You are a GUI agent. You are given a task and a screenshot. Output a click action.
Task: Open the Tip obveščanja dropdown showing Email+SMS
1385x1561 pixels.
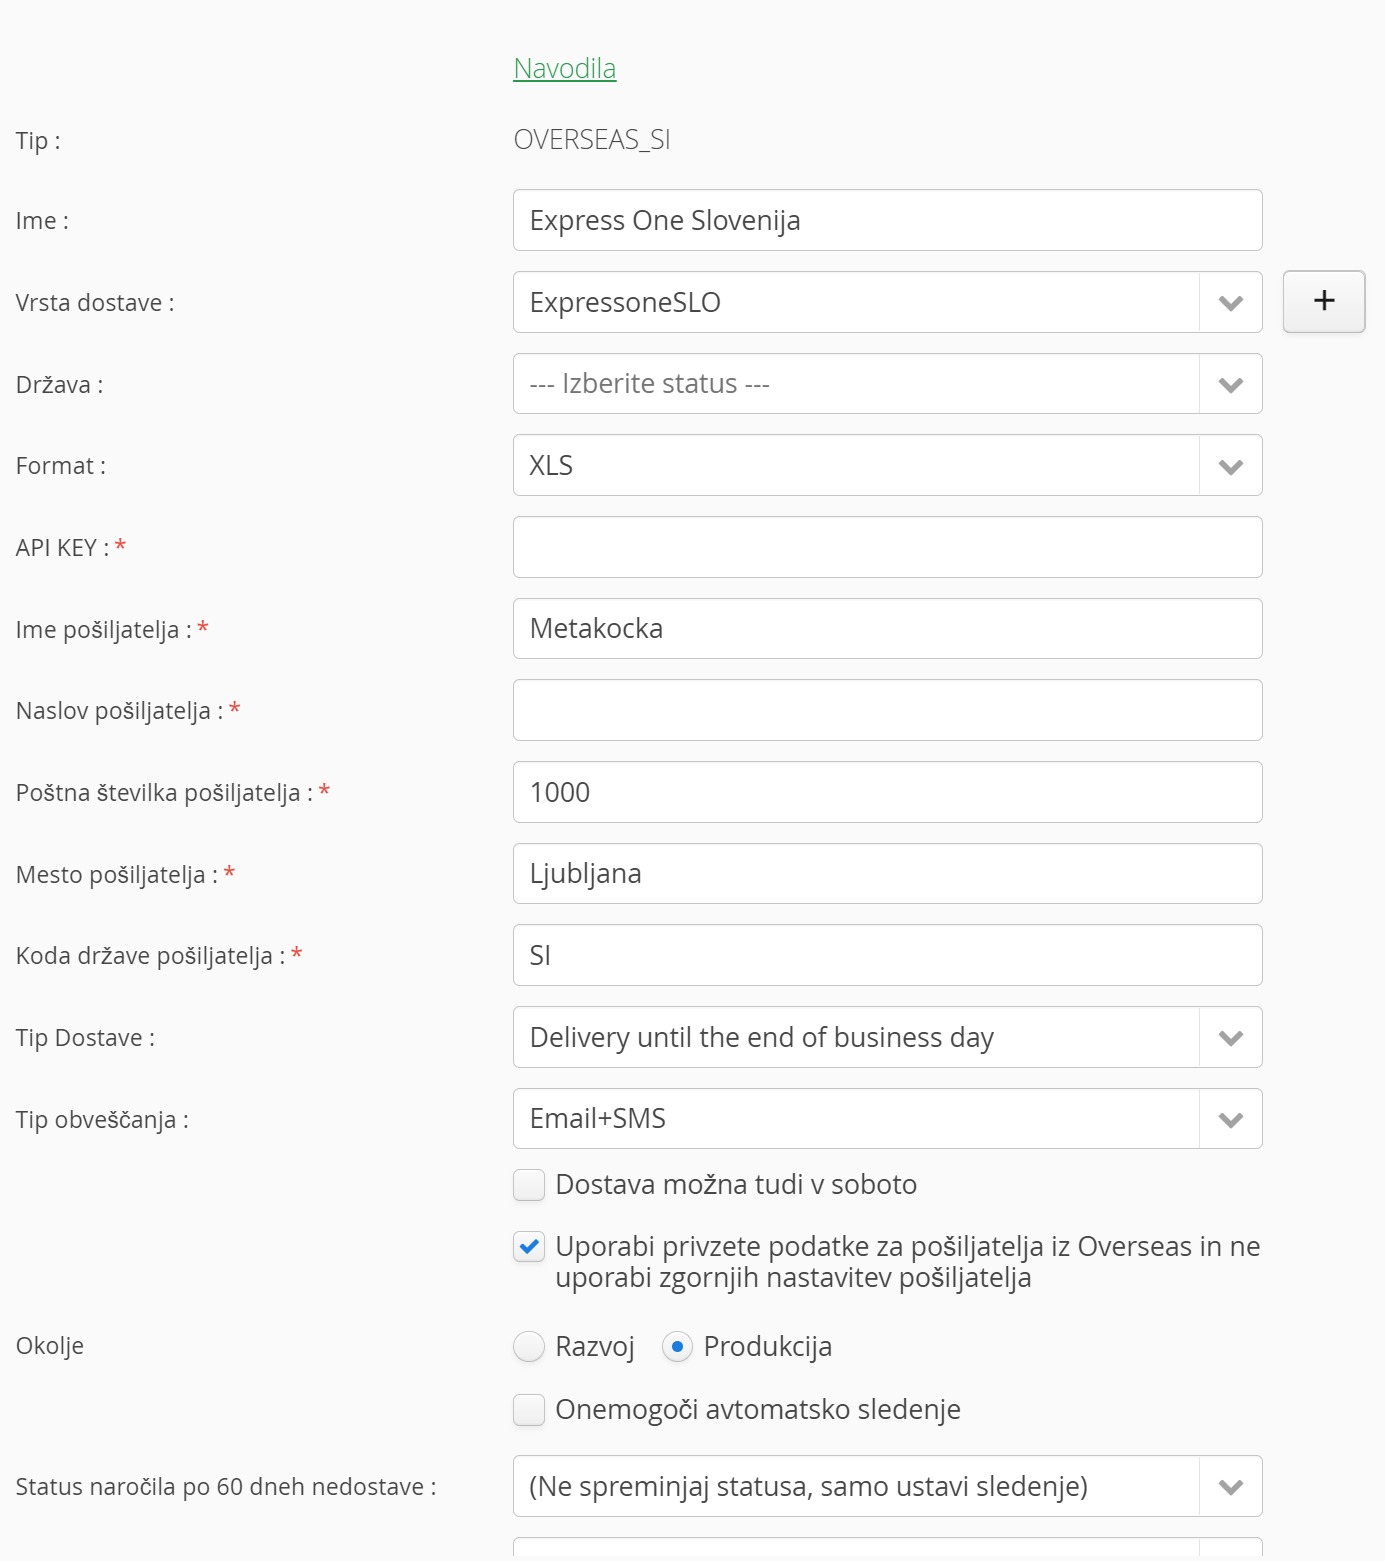coord(887,1118)
